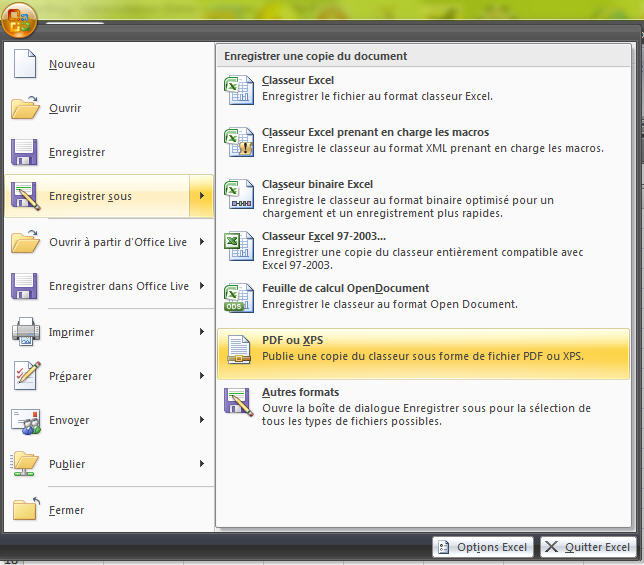Screen dimensions: 644x565
Task: Click the Préparer checklist pencil icon
Action: point(27,375)
